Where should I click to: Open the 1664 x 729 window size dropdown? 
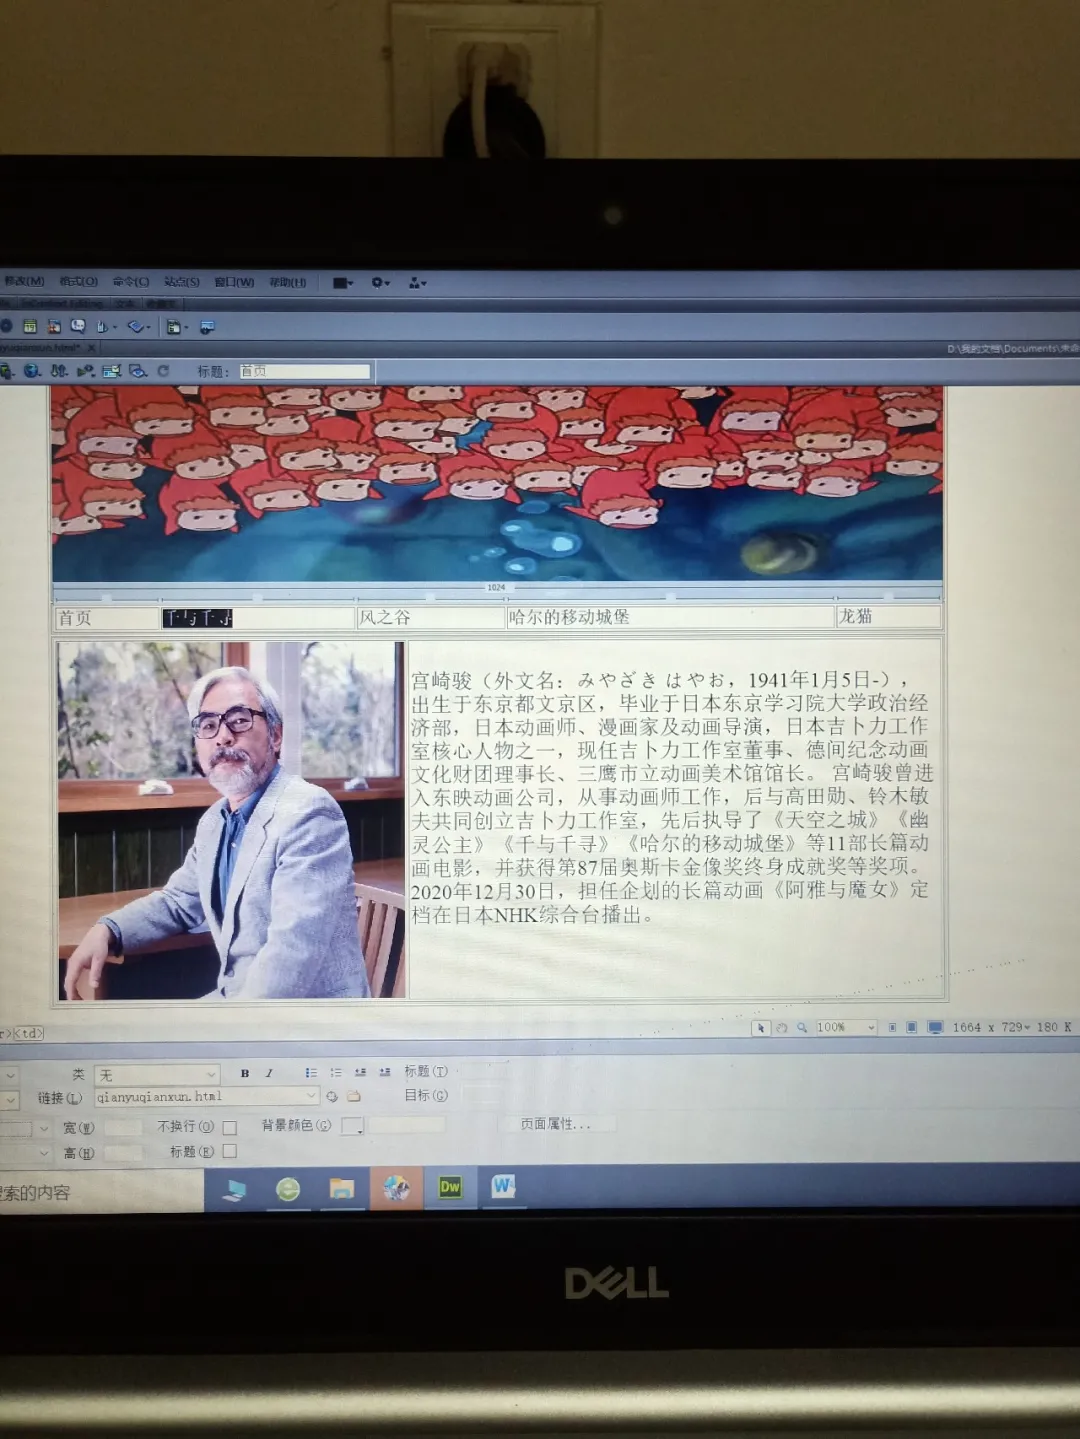991,1027
